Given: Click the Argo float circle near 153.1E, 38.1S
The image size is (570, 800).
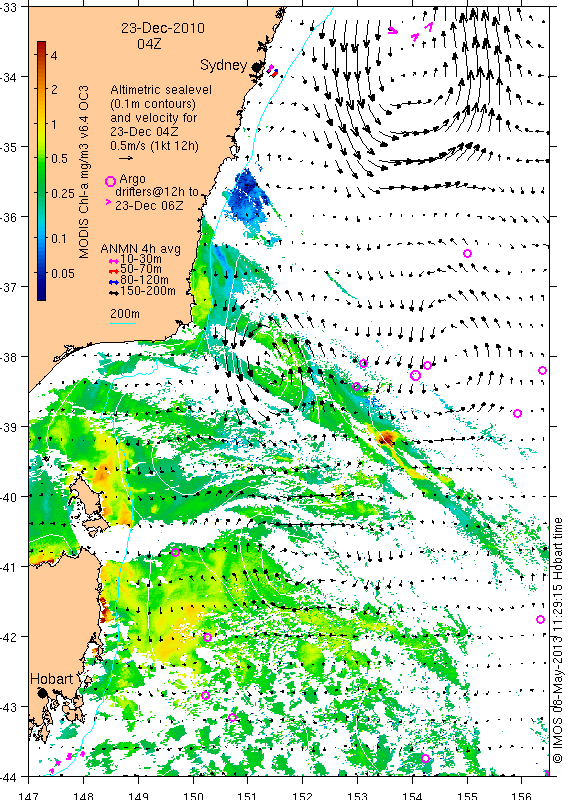Looking at the screenshot, I should tap(363, 364).
